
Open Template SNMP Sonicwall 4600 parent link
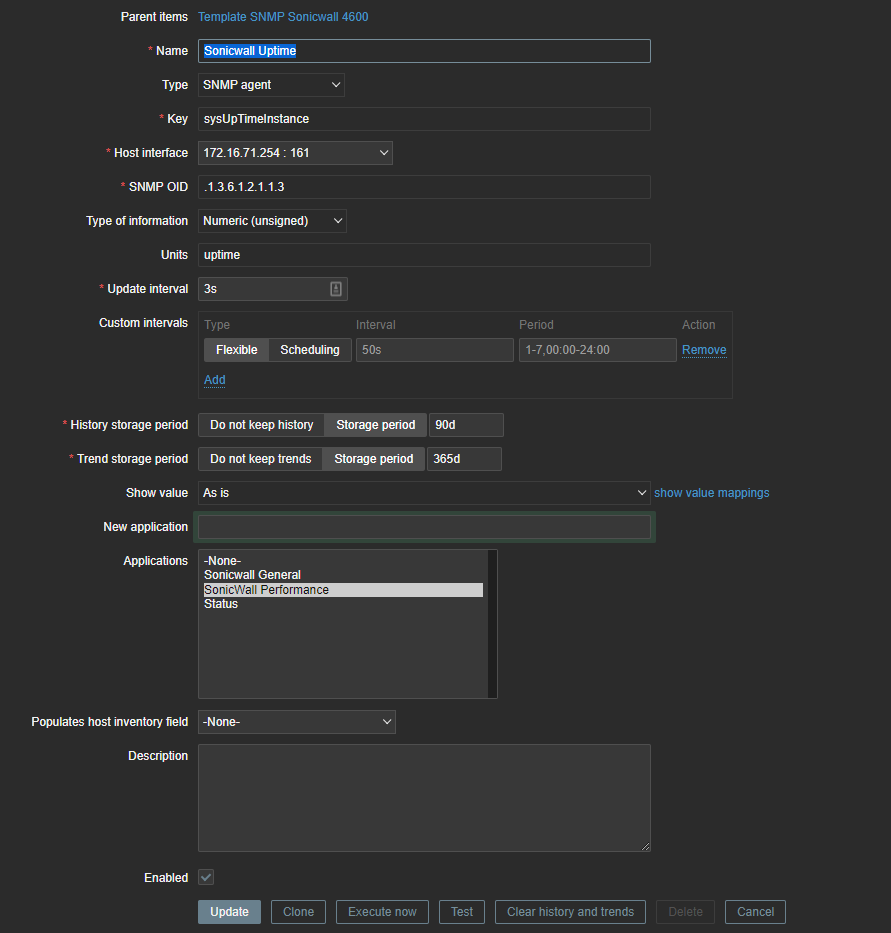pos(283,17)
